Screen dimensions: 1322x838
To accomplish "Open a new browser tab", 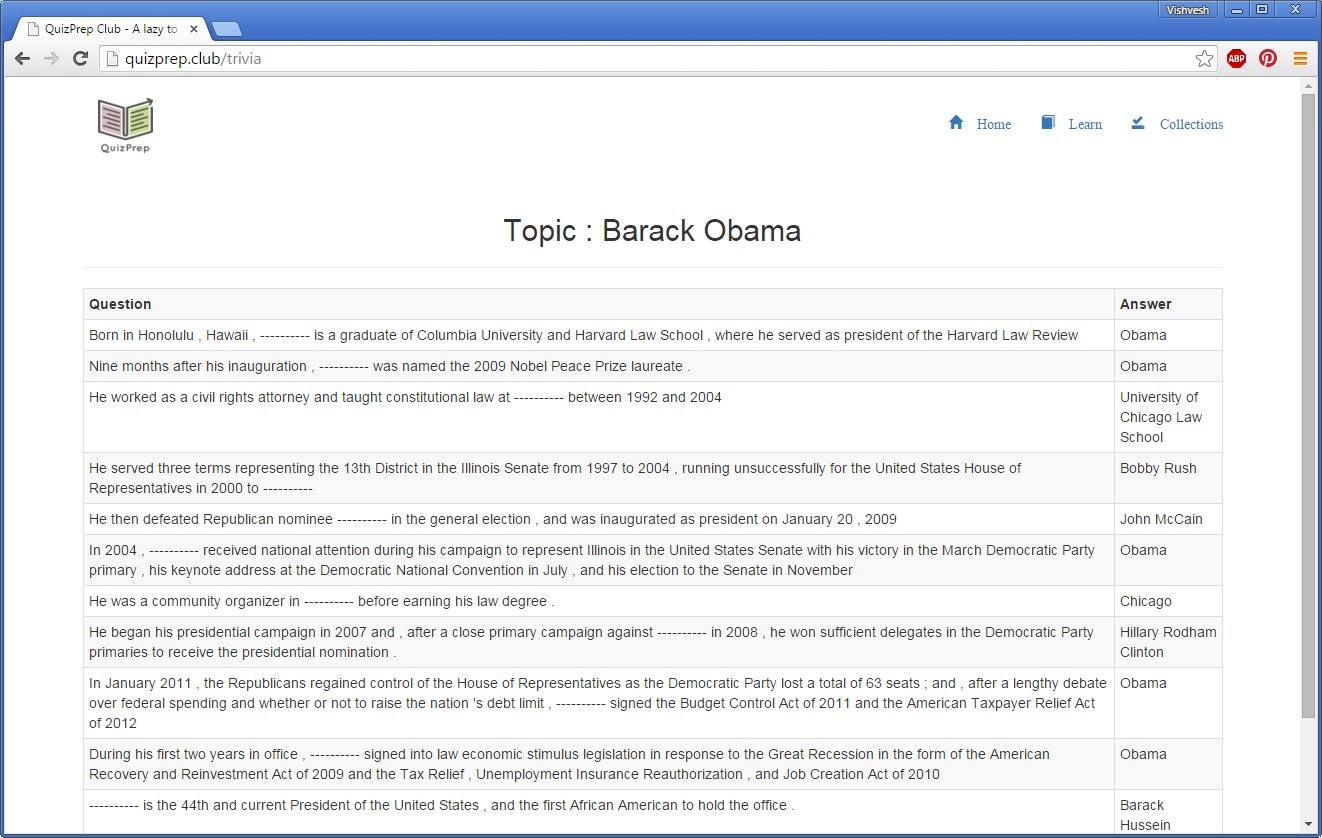I will (x=227, y=29).
